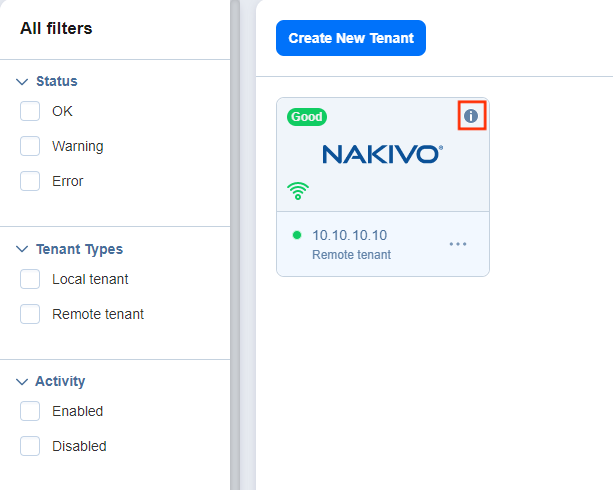Click the NAKIVO logo on tenant card
This screenshot has width=613, height=490.
click(x=382, y=154)
